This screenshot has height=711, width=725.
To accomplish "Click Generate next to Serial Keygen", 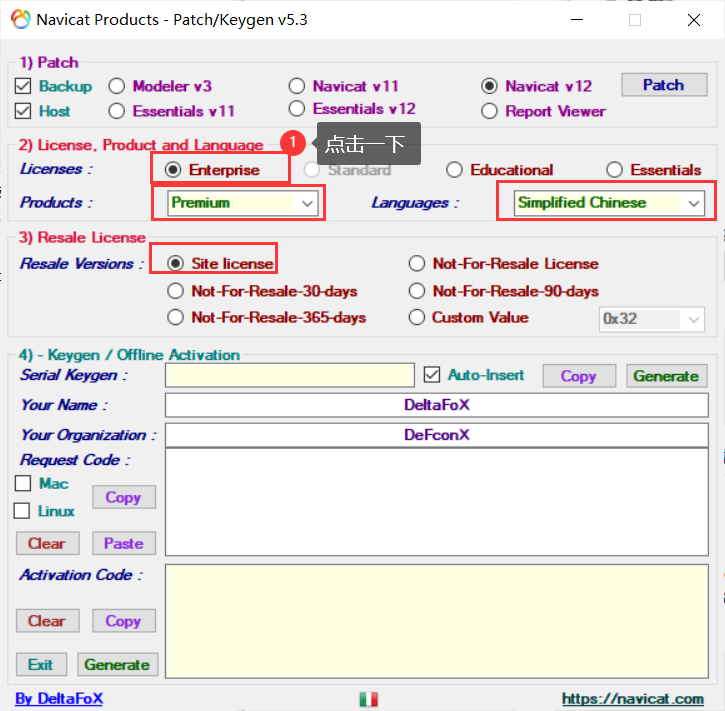I will (x=666, y=376).
